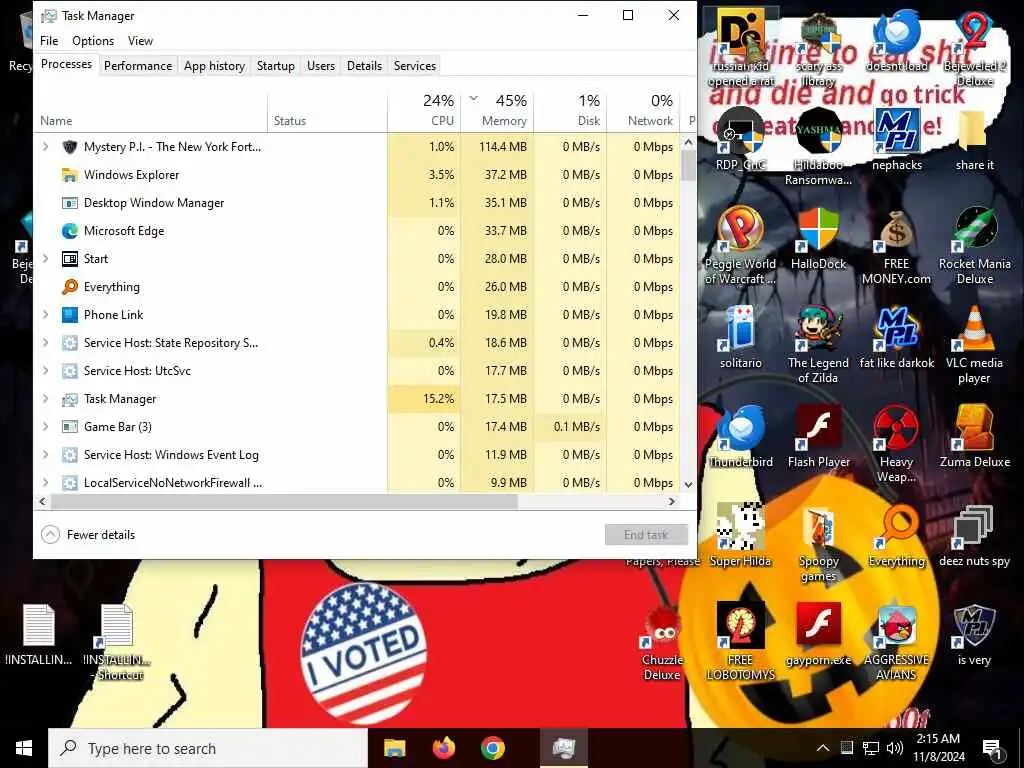
Task: Sort processes by Name column header
Action: click(151, 111)
